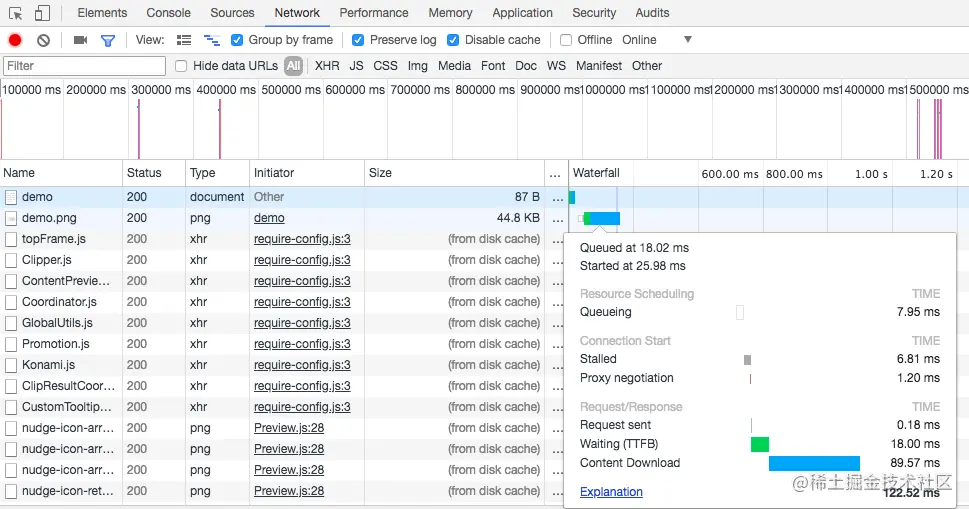Viewport: 969px width, 509px height.
Task: Sort by the Initiator column header
Action: pyautogui.click(x=307, y=173)
